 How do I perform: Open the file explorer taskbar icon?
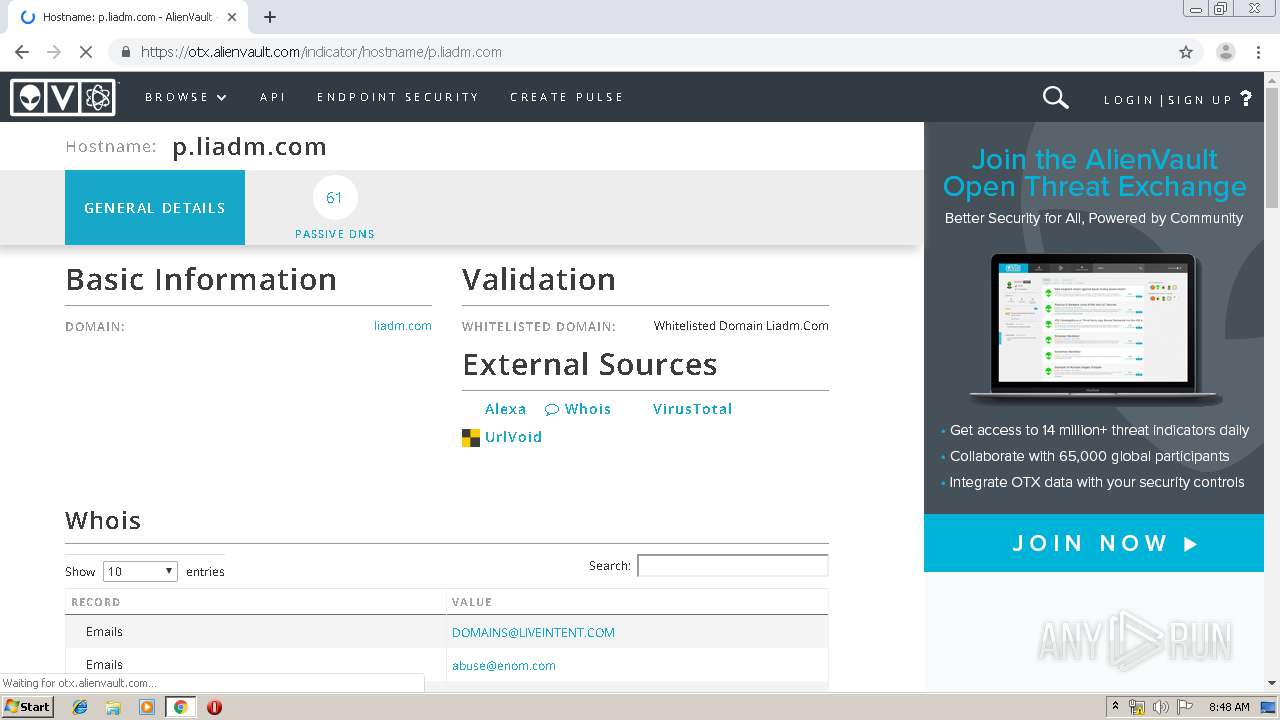[113, 707]
